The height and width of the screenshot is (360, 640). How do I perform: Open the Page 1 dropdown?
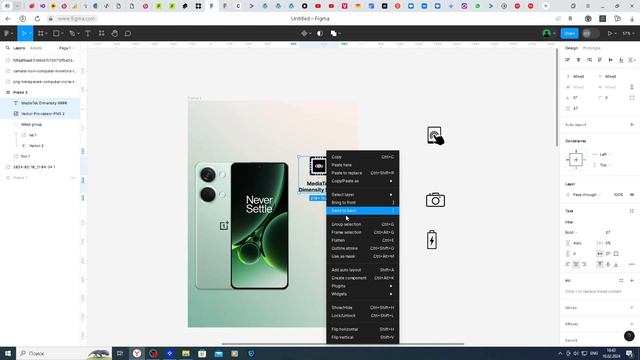click(x=66, y=48)
